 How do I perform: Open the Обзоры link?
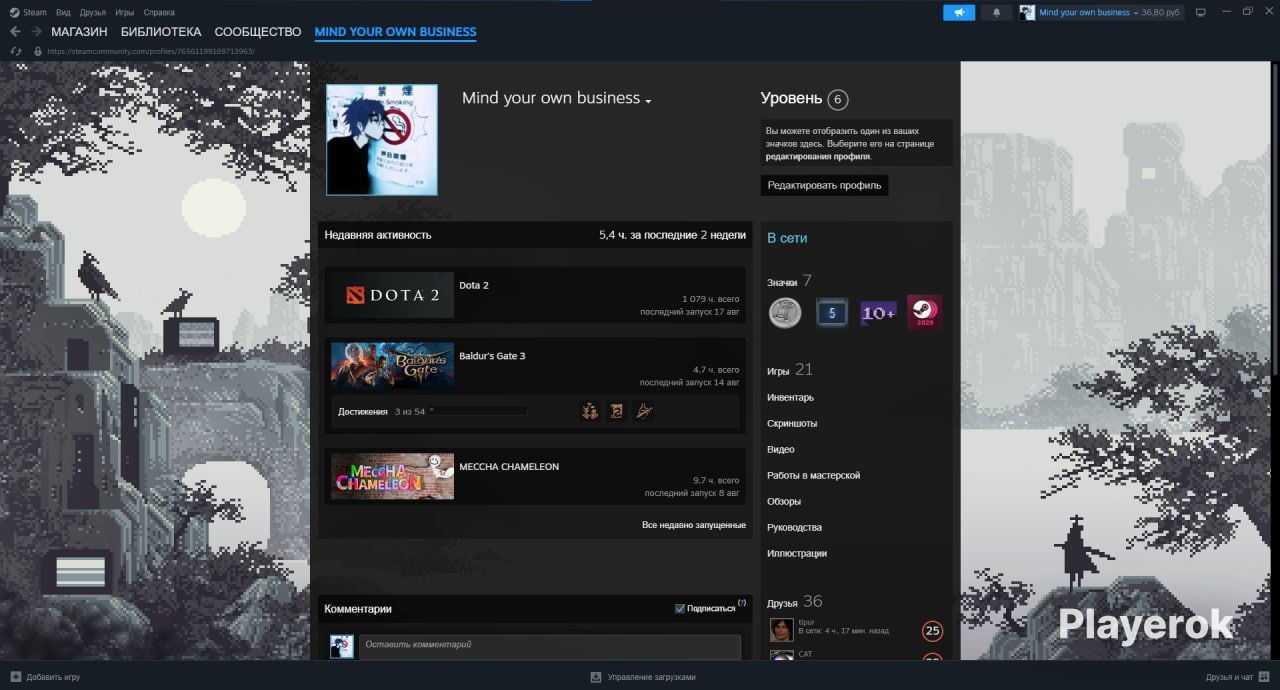783,502
